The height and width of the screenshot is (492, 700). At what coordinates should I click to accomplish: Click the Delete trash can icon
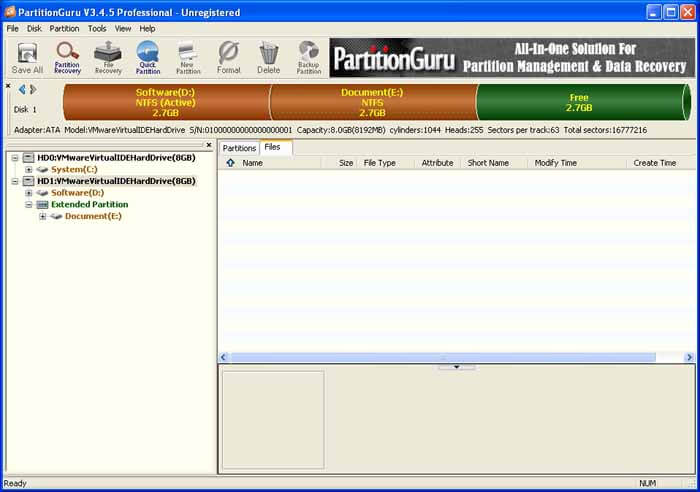[269, 58]
